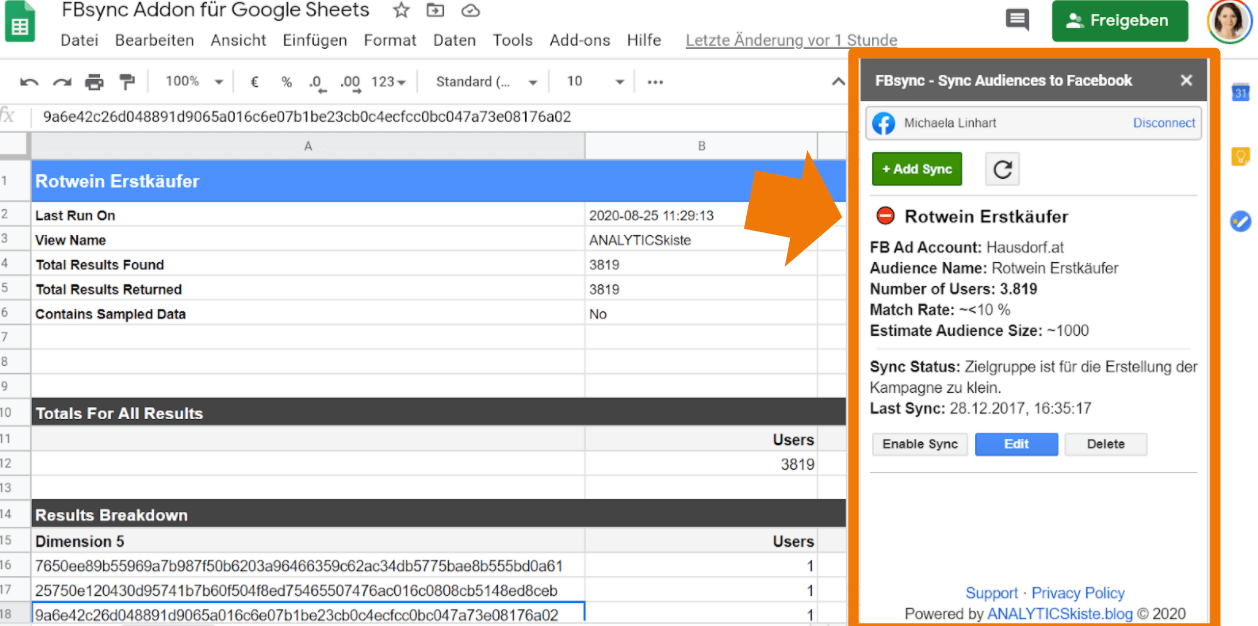Star the FBsync document title
This screenshot has width=1258, height=626.
(x=401, y=11)
